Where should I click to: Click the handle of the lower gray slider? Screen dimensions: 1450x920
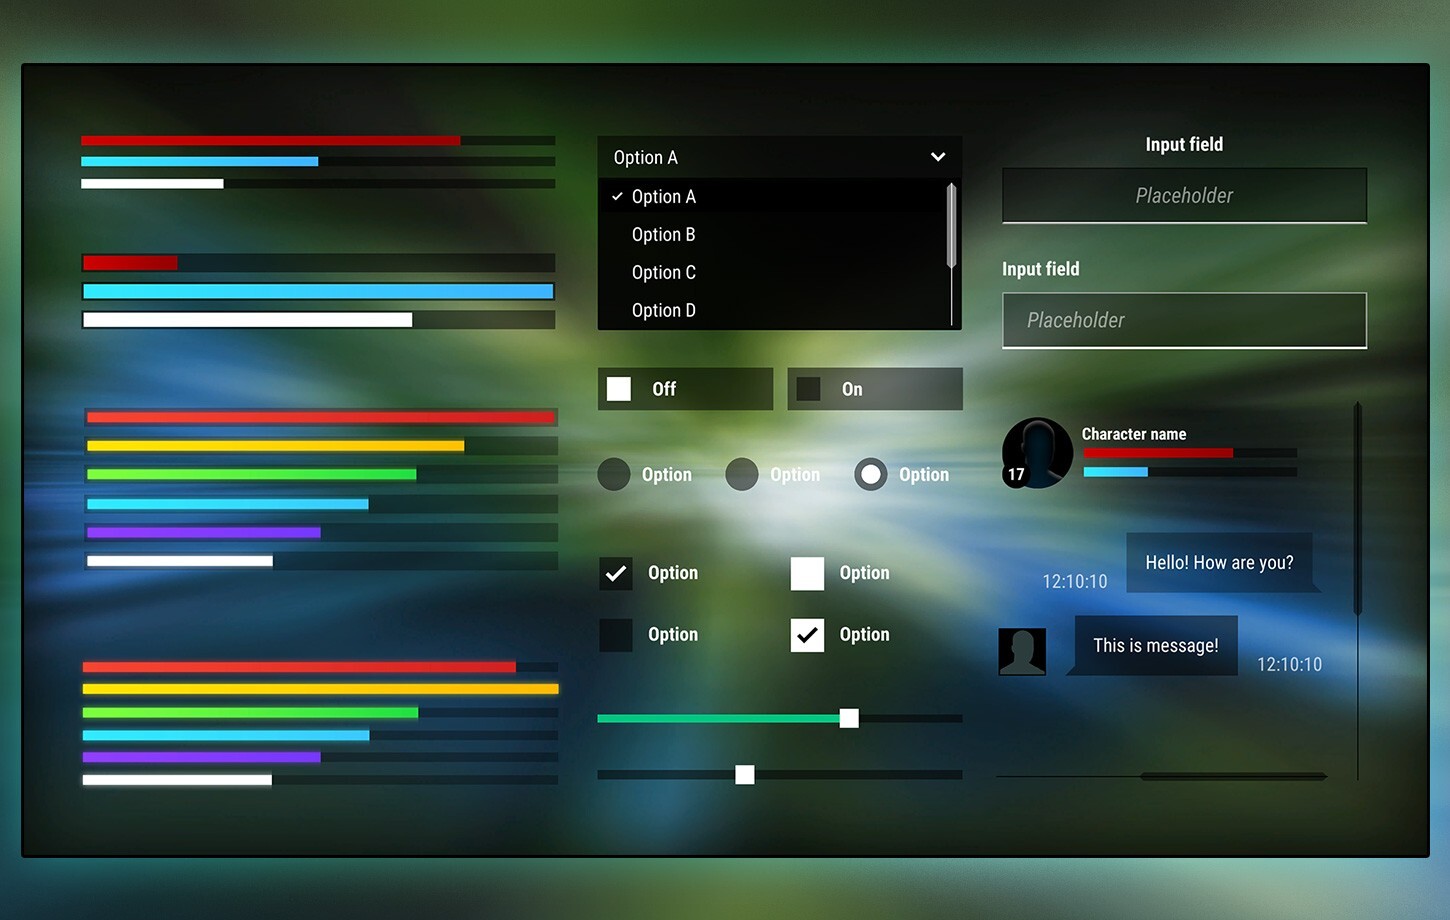click(744, 774)
